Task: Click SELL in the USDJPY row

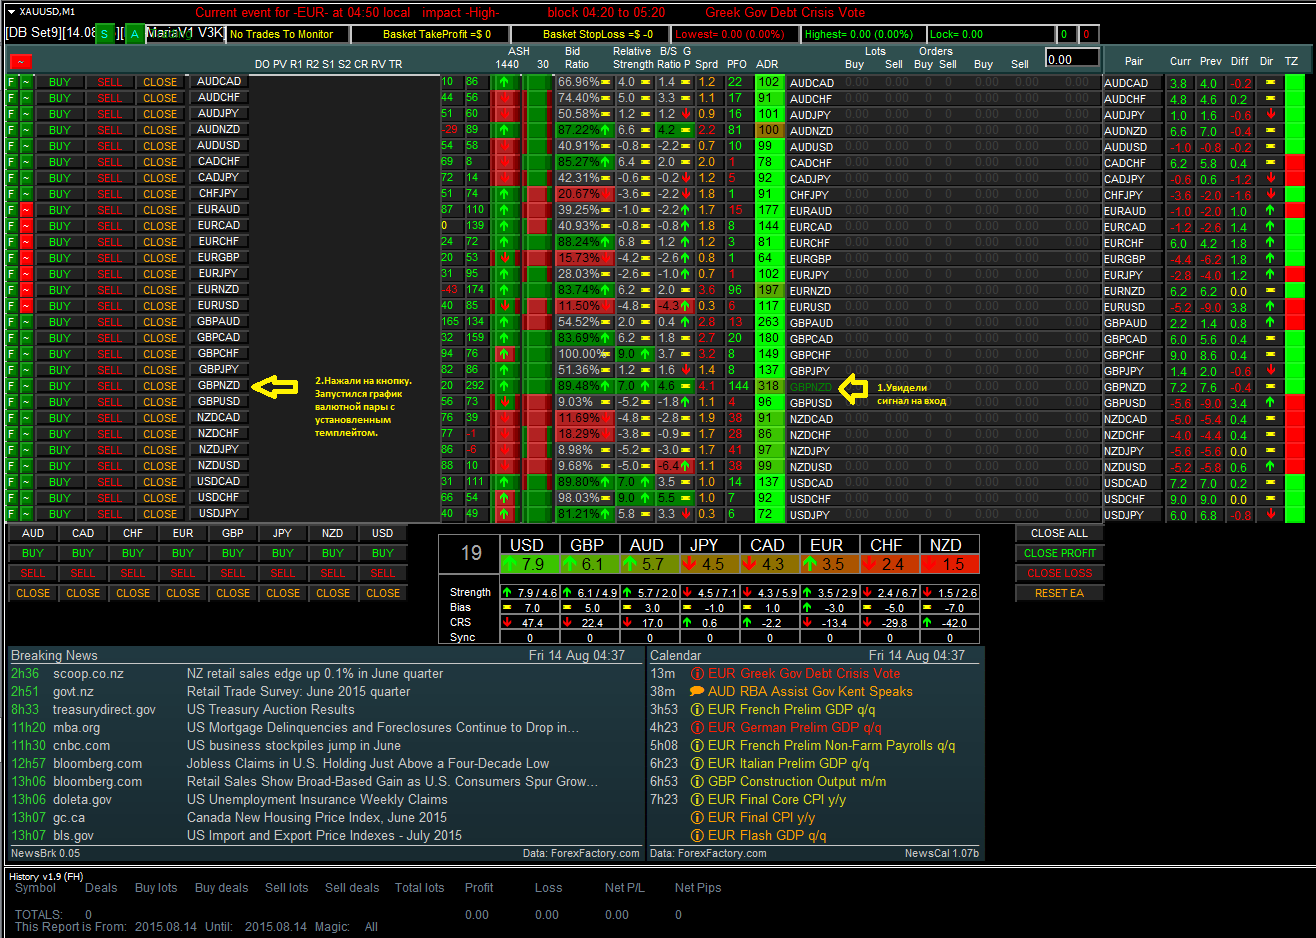Action: coord(110,514)
